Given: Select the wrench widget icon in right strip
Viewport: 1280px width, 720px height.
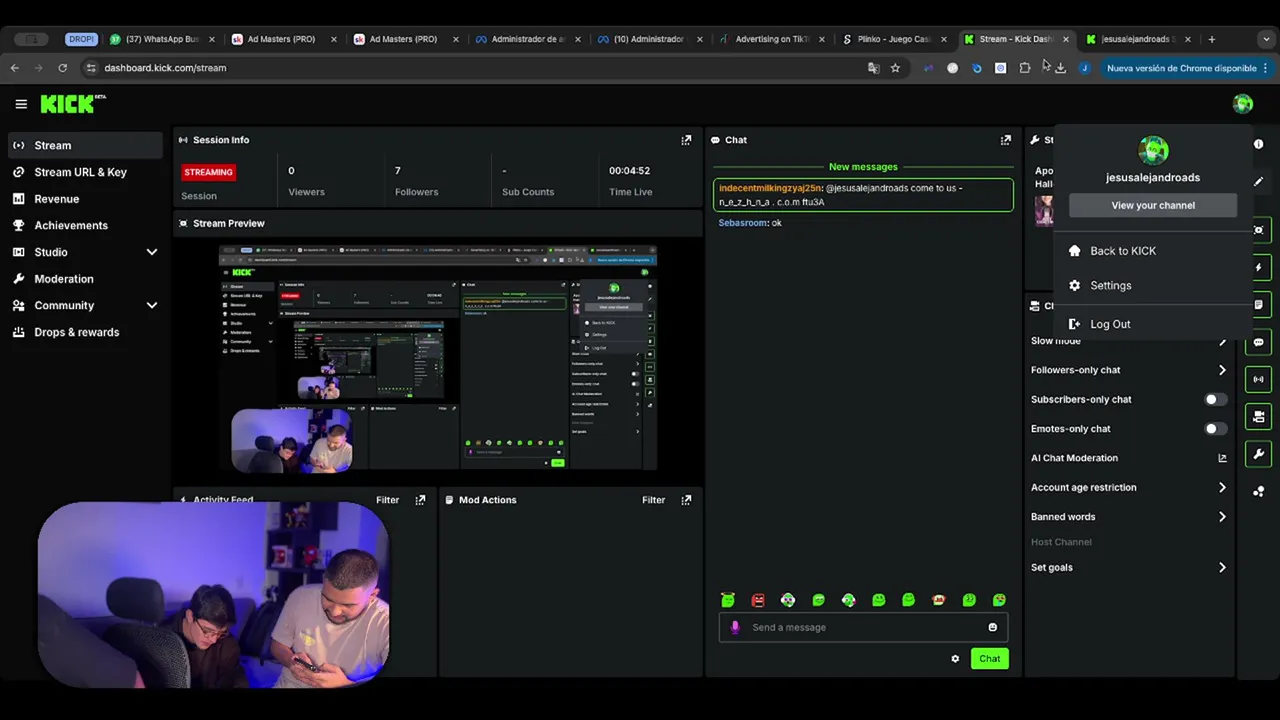Looking at the screenshot, I should click(x=1259, y=454).
